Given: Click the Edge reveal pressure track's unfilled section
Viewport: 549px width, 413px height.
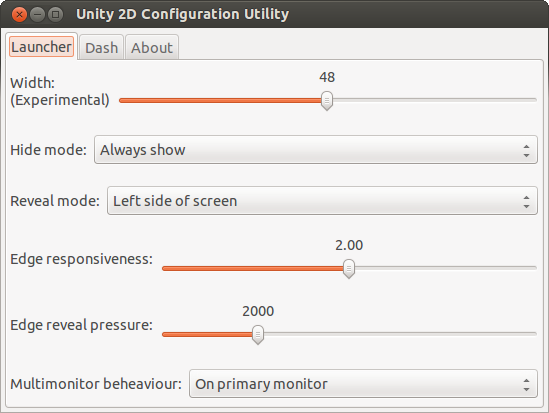Looking at the screenshot, I should (x=400, y=334).
